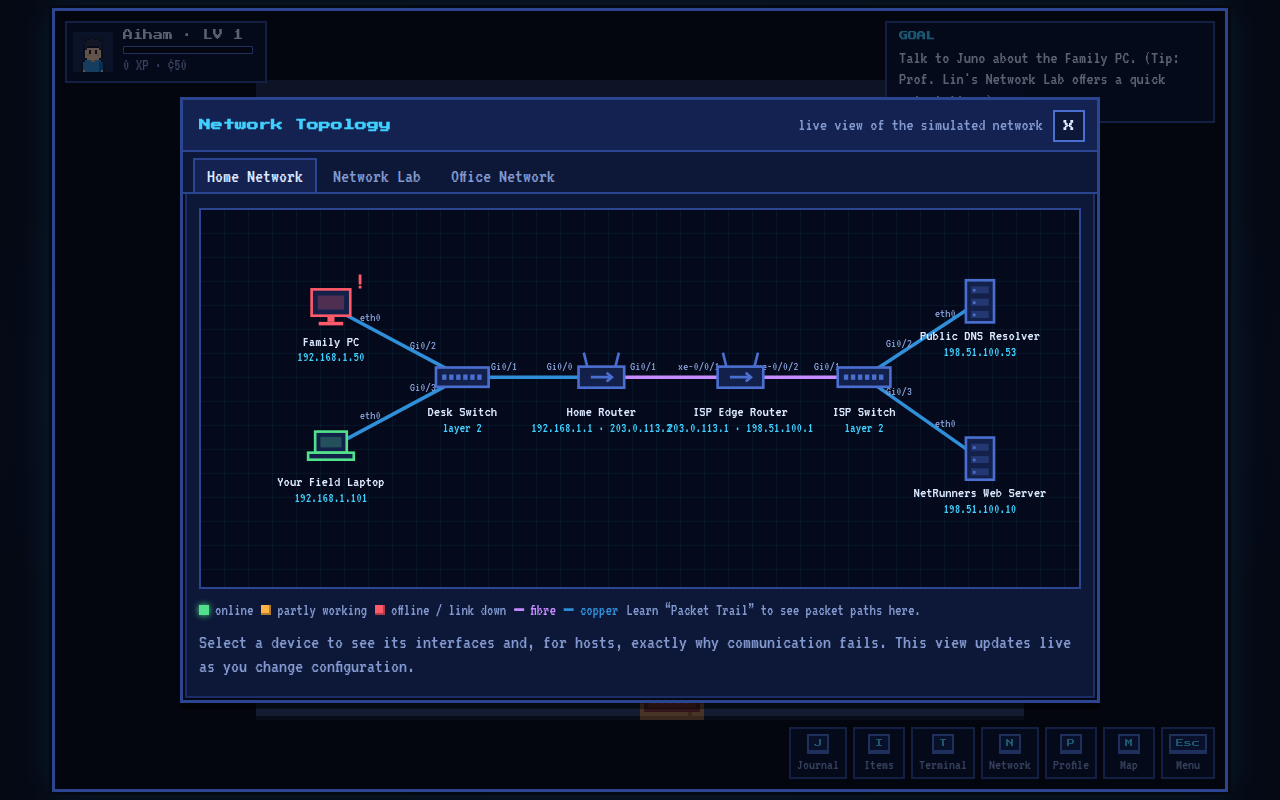Click the live view of the simulated network text
Image resolution: width=1280 pixels, height=800 pixels.
(x=920, y=125)
